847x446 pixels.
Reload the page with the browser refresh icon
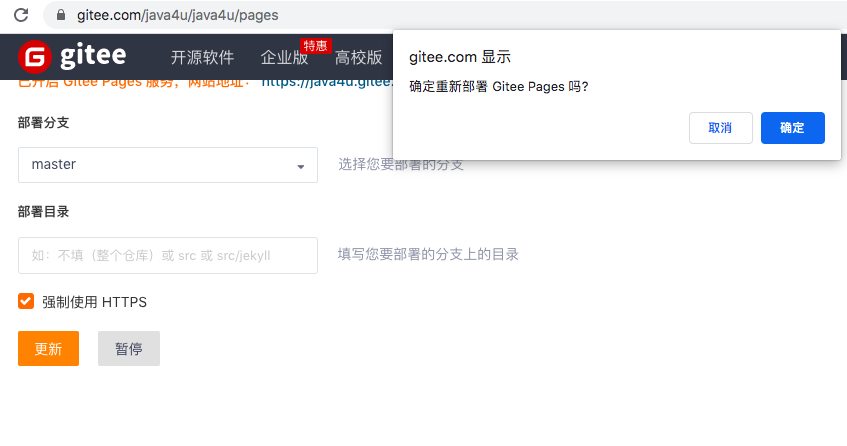pos(21,15)
